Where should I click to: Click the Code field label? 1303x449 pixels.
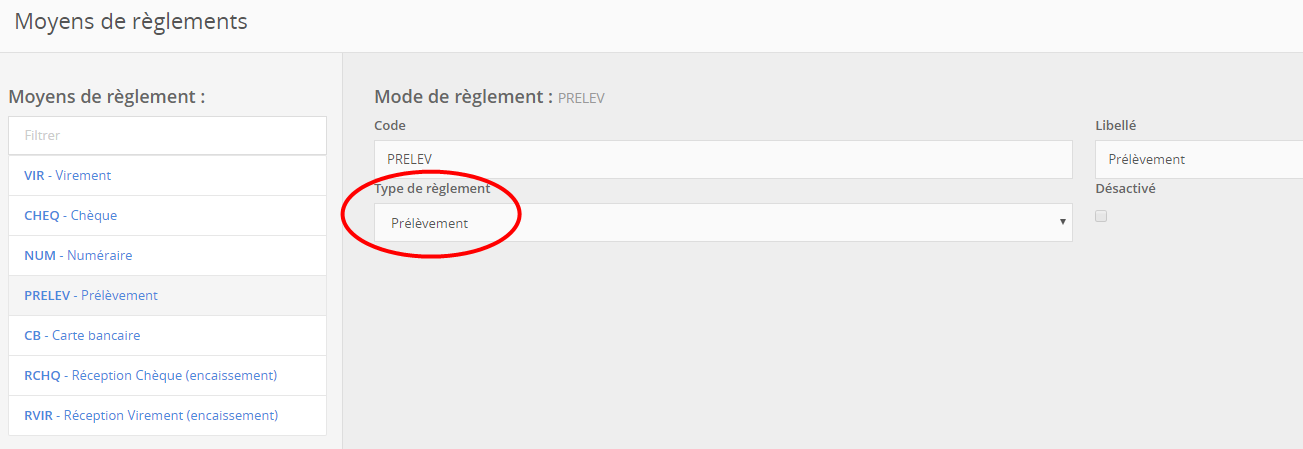390,125
